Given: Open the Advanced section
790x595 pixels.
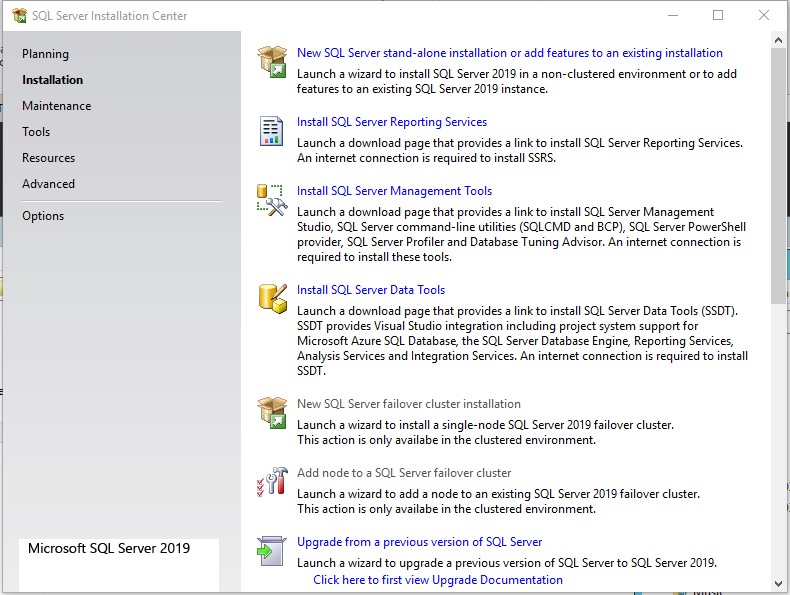Looking at the screenshot, I should click(48, 184).
